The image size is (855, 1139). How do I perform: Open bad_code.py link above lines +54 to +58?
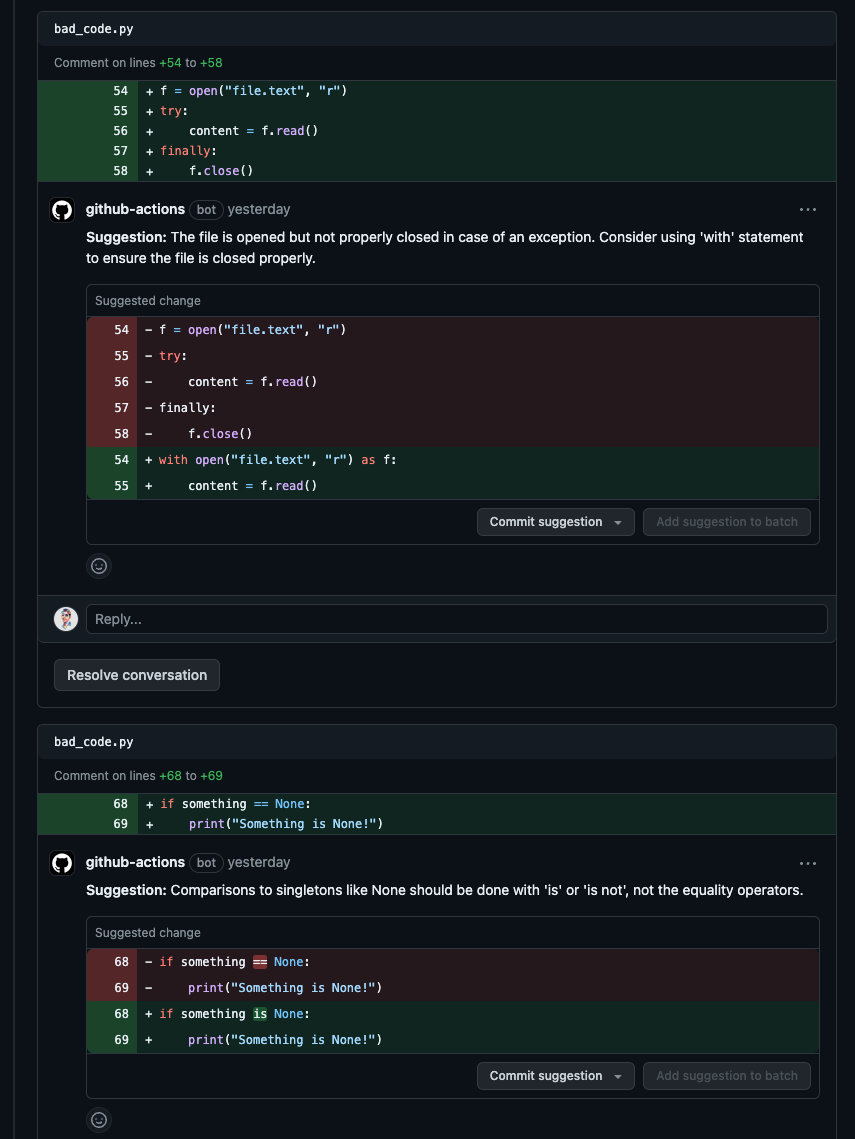(93, 29)
